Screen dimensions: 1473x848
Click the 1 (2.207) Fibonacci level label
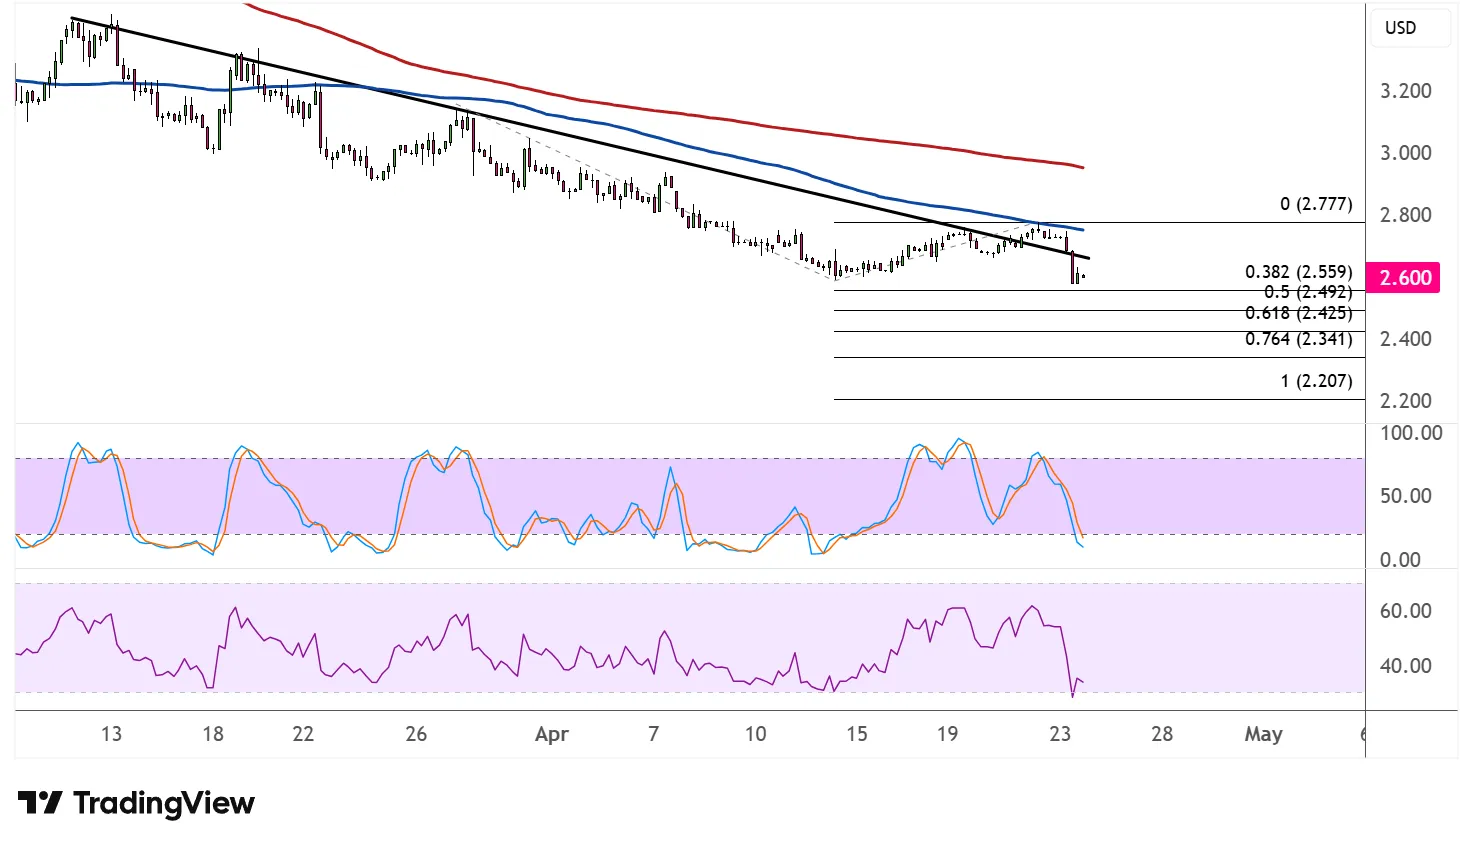pos(1315,381)
